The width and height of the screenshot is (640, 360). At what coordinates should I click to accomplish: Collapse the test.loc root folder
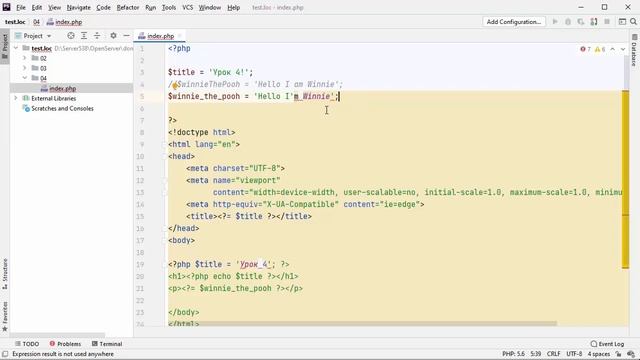point(16,48)
